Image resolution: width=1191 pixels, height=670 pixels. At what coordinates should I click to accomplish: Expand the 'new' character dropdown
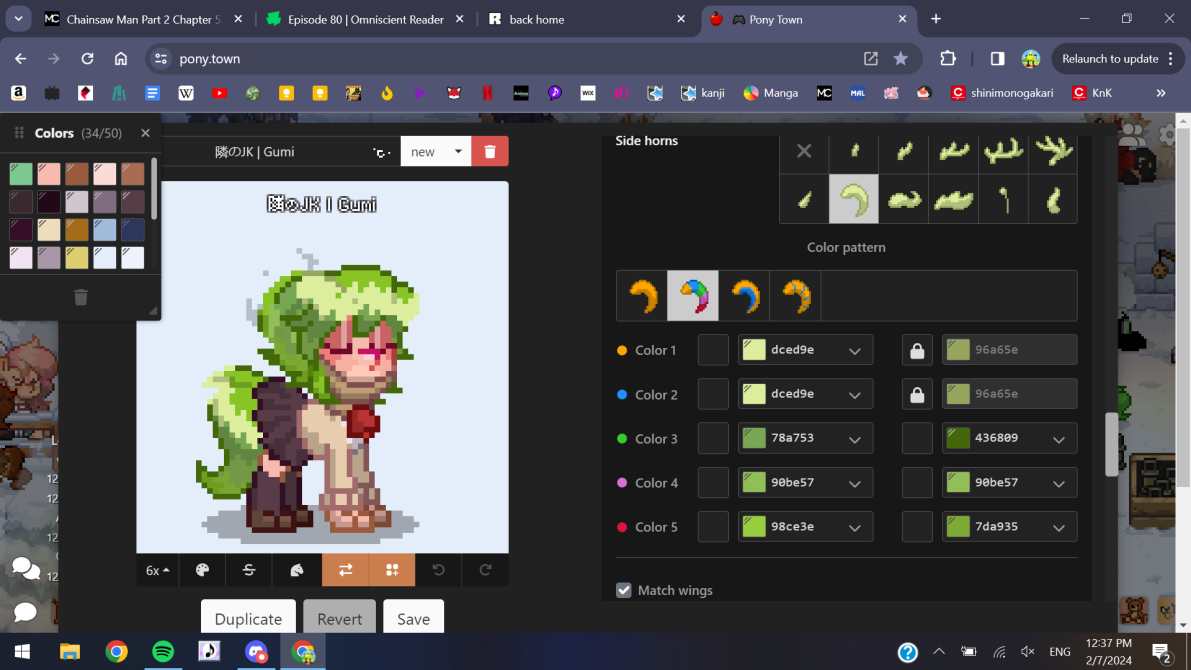[436, 152]
